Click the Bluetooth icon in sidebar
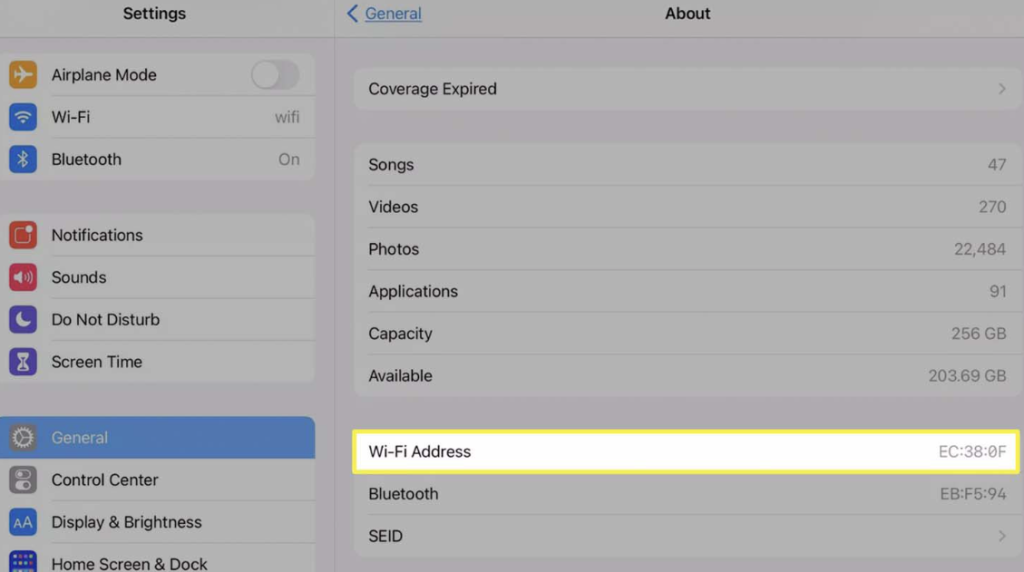This screenshot has height=572, width=1024. tap(23, 159)
